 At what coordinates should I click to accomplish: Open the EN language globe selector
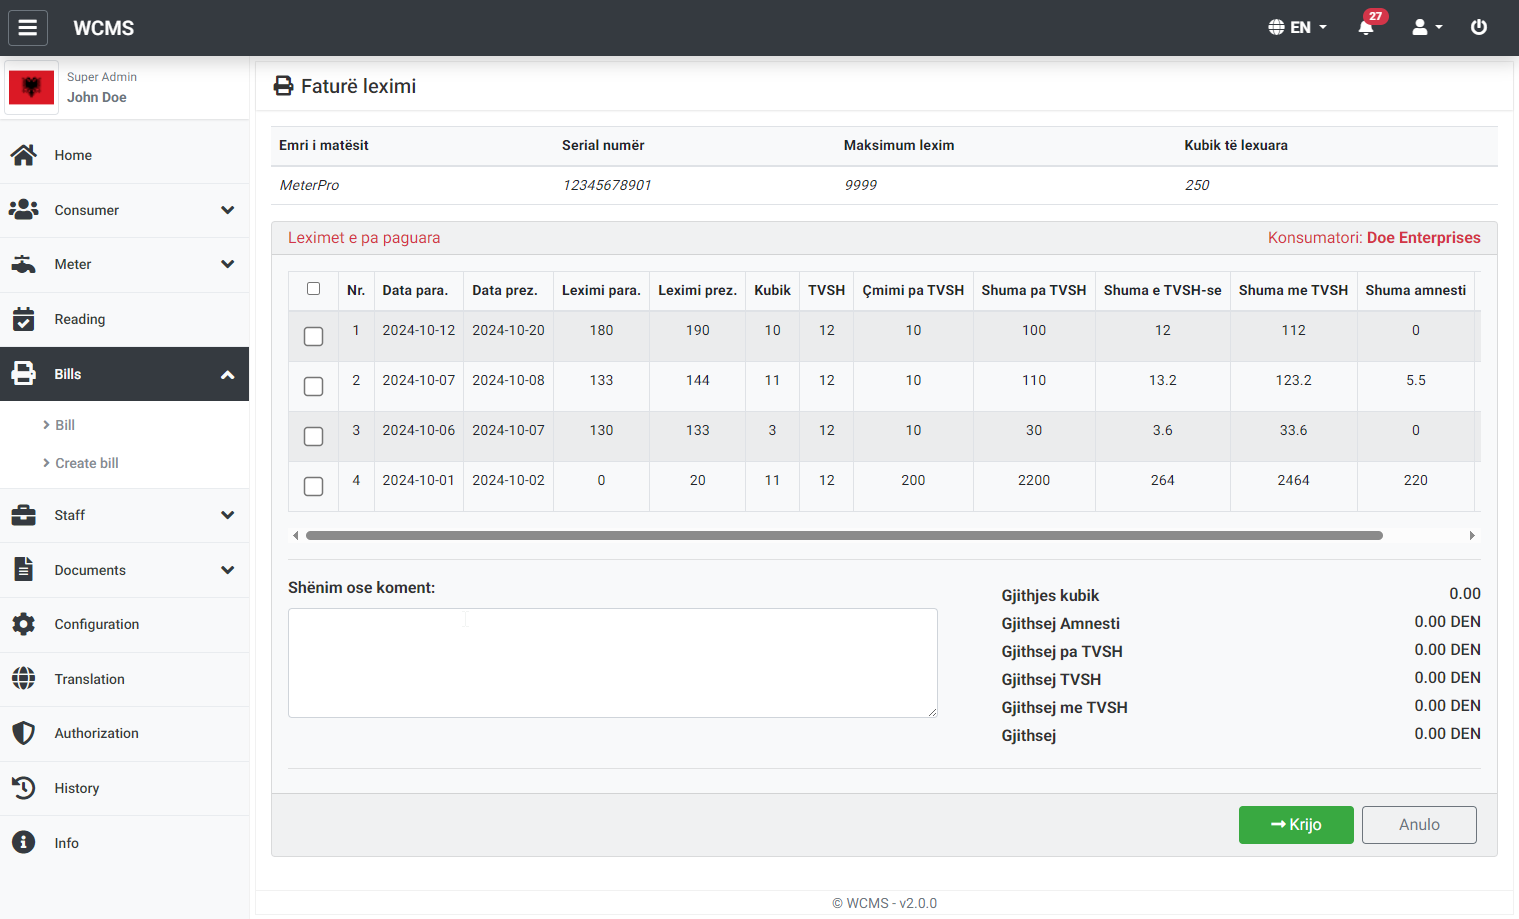click(1297, 28)
